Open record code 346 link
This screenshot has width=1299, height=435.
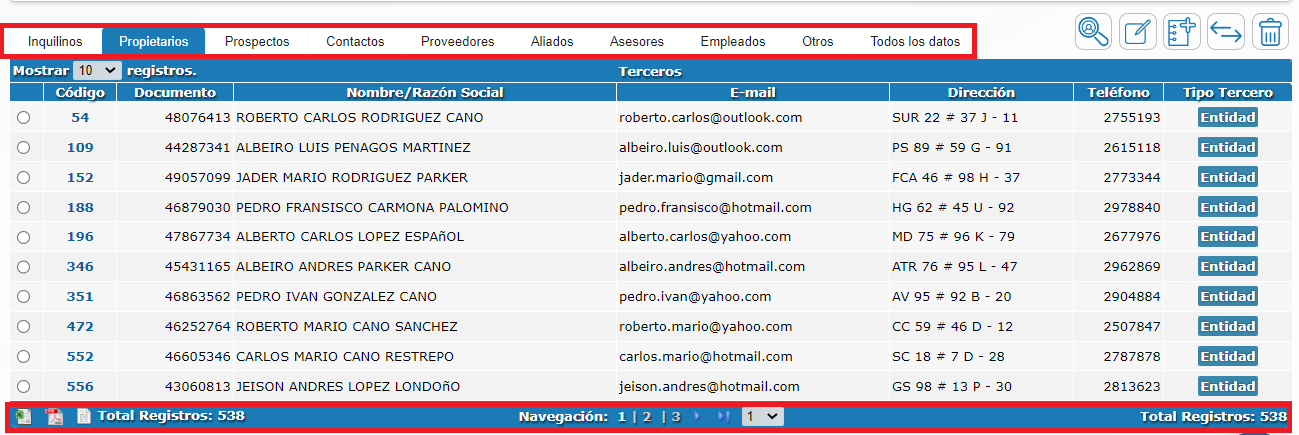tap(80, 267)
